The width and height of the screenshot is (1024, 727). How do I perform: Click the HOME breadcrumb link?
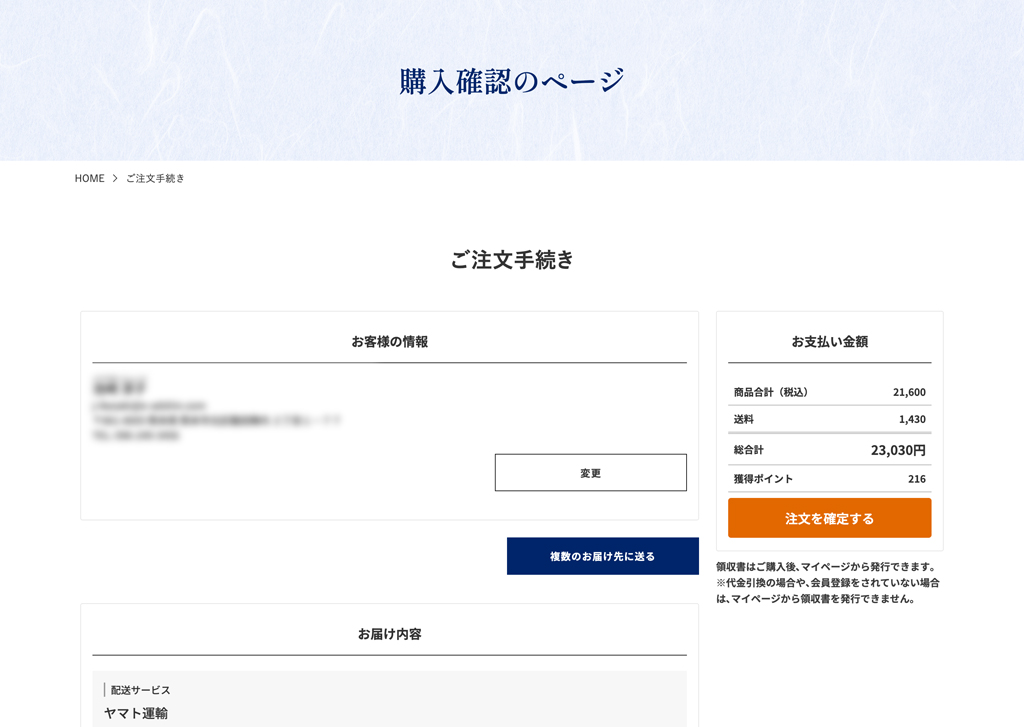tap(89, 178)
